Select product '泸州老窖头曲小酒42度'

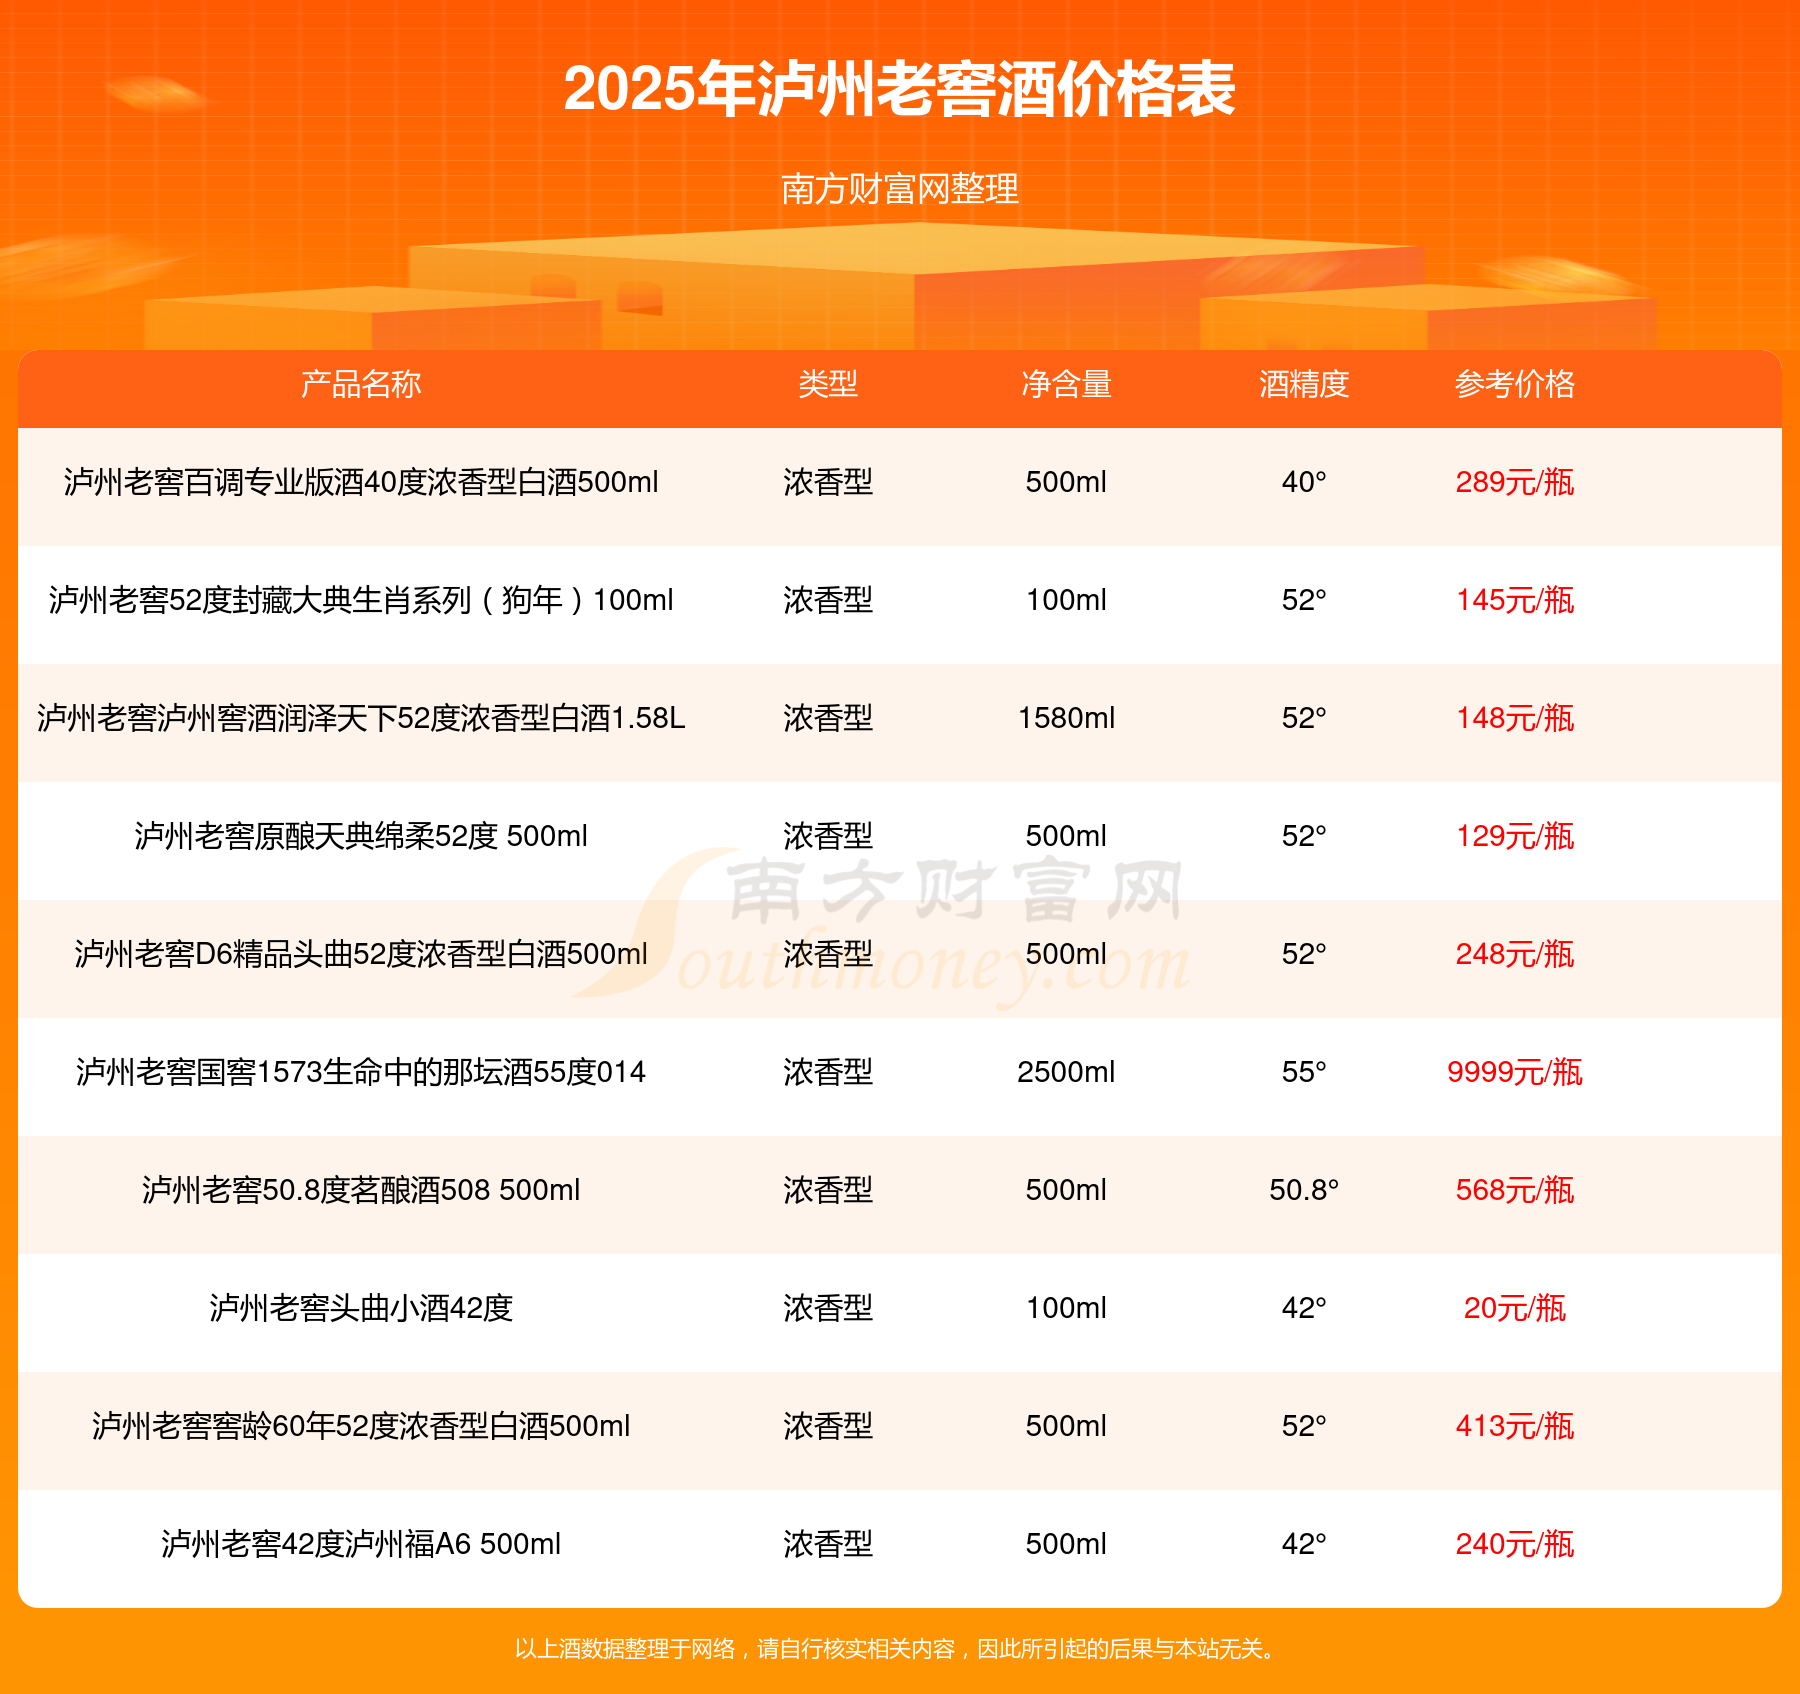361,1308
